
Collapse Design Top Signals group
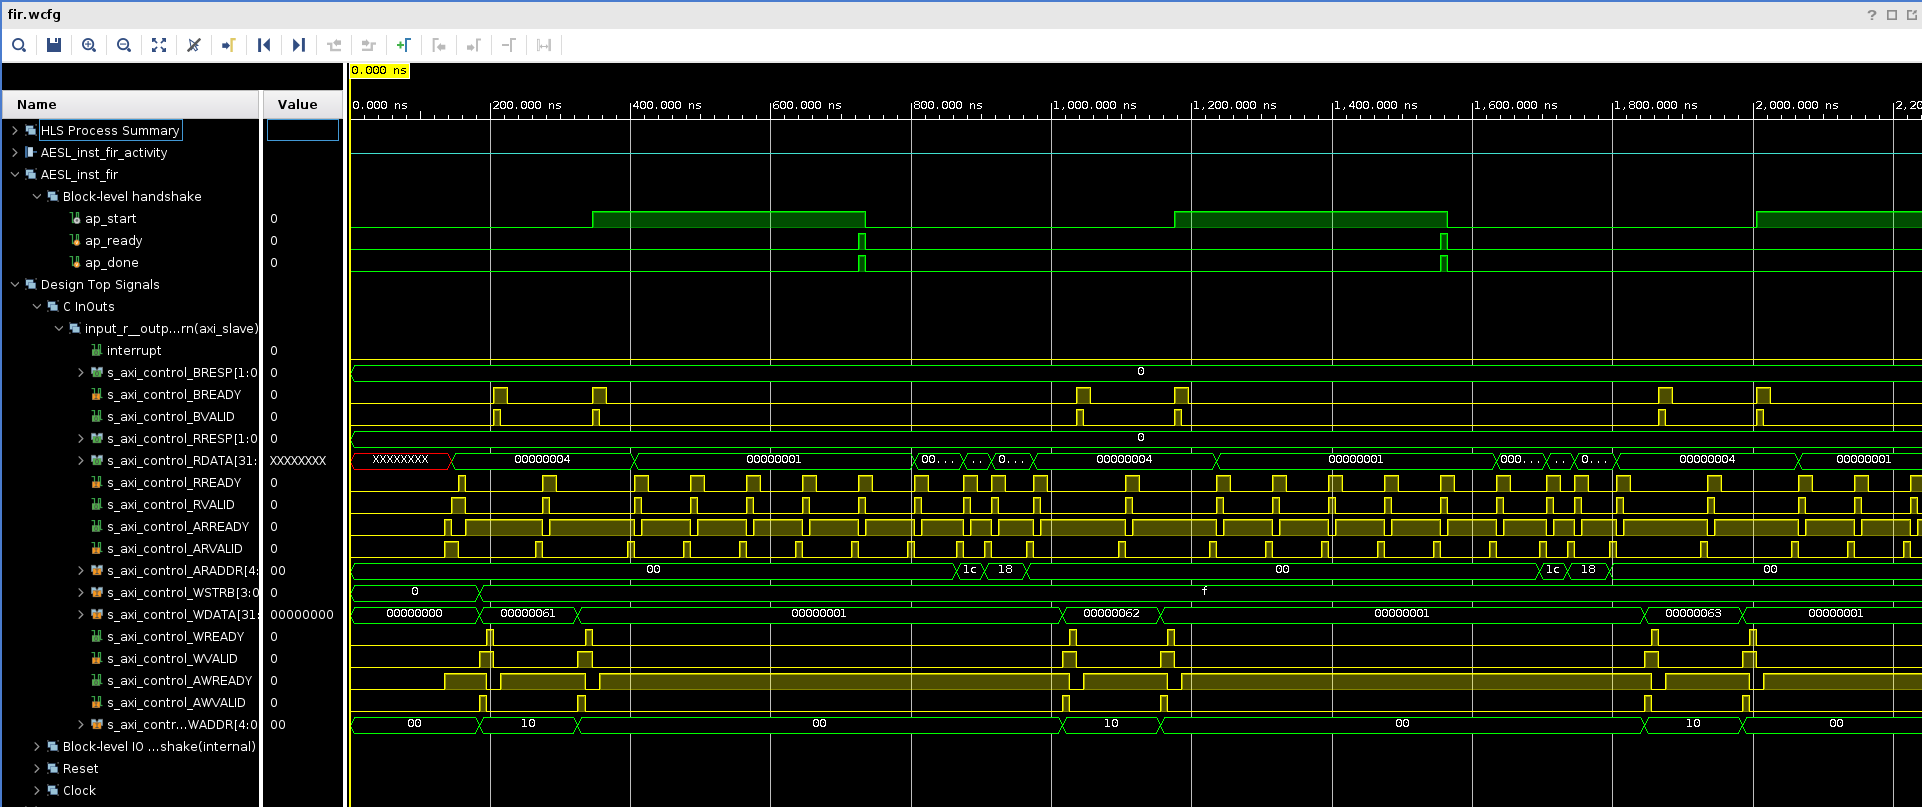[15, 285]
